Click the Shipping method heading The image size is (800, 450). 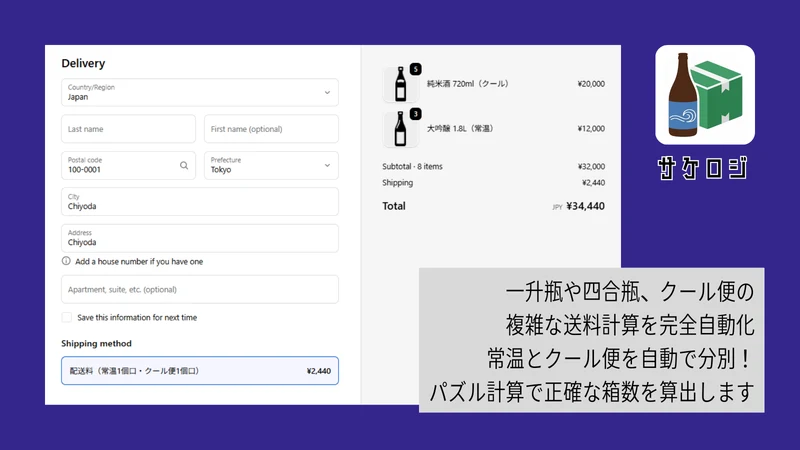tap(96, 343)
